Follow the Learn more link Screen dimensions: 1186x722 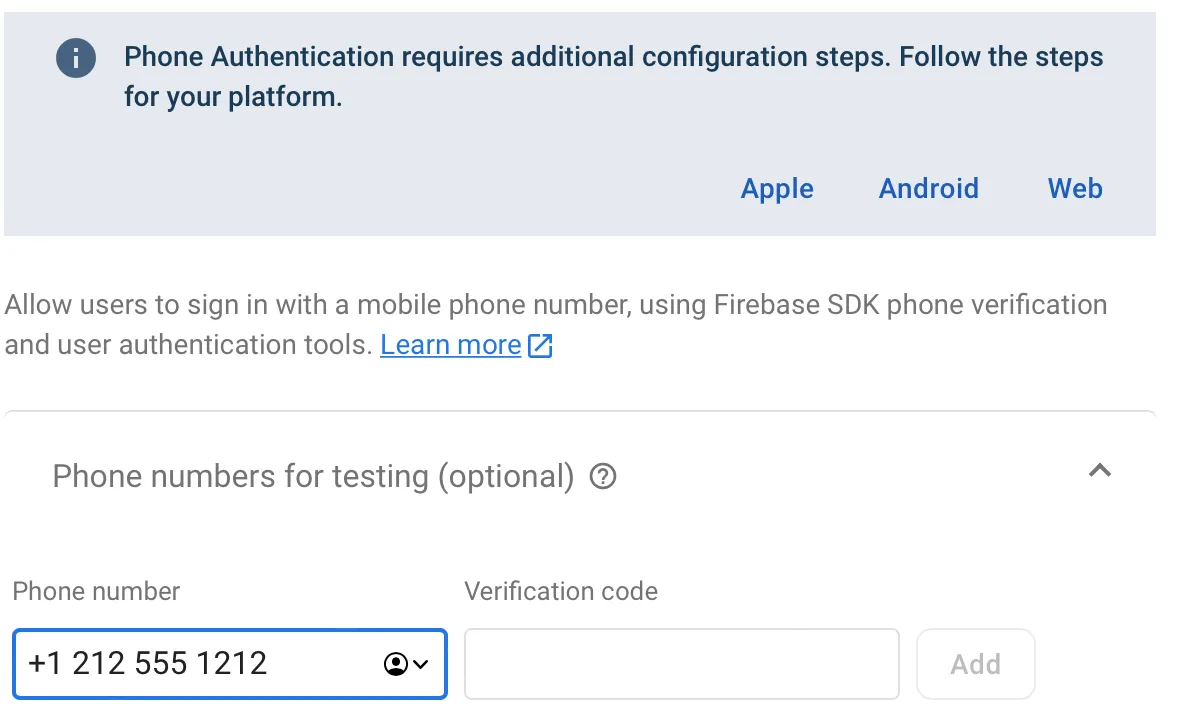coord(451,345)
